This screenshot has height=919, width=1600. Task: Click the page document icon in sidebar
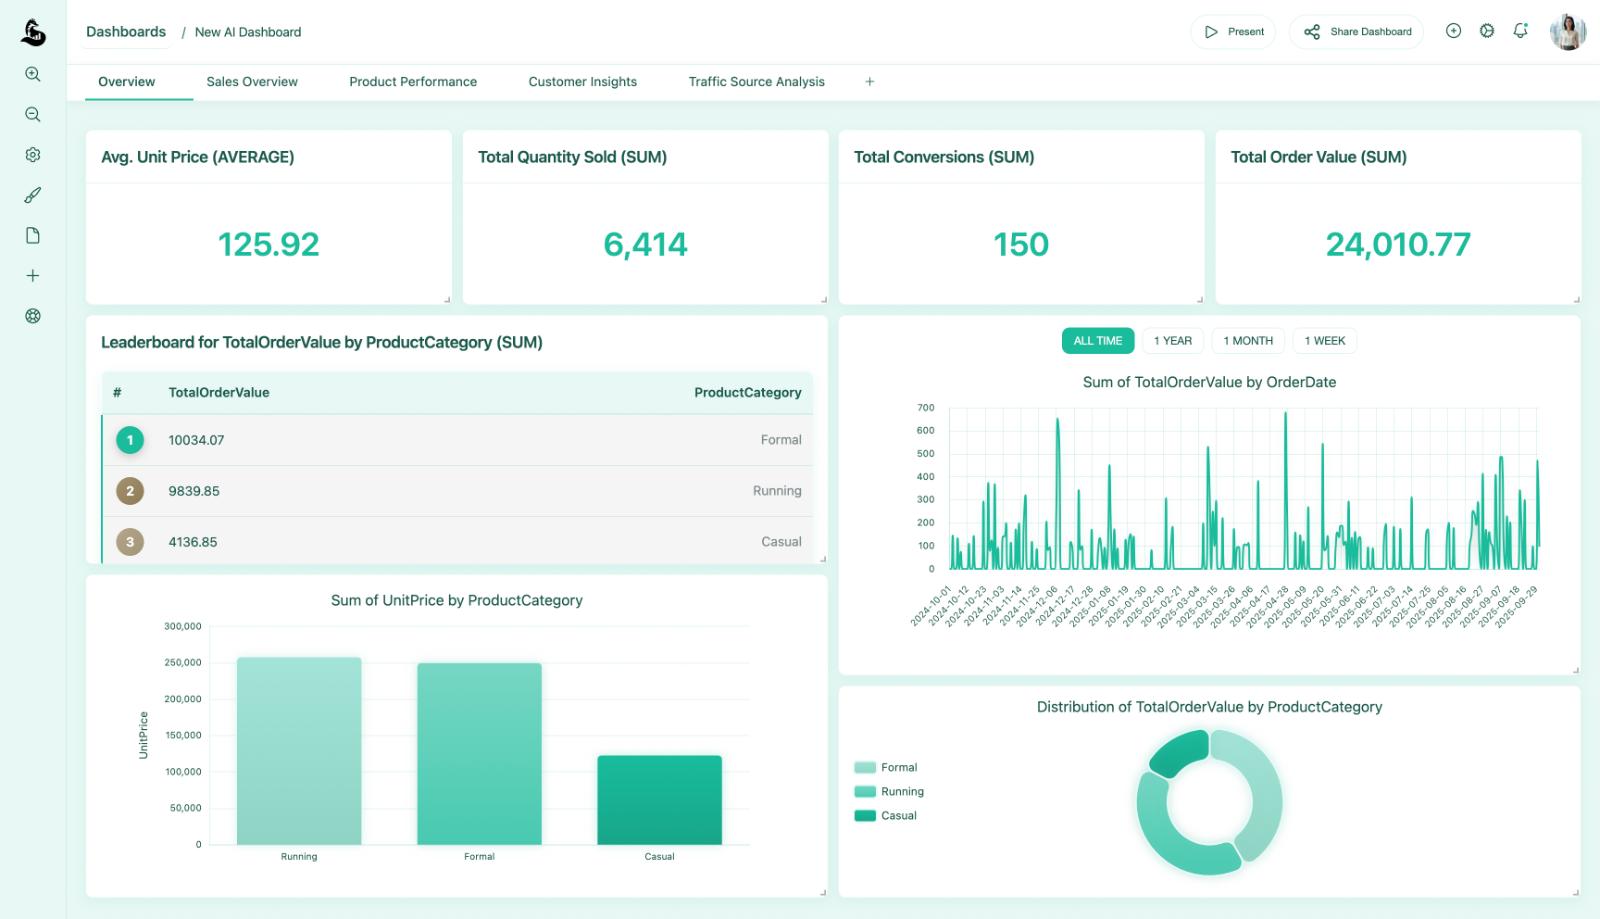(x=33, y=236)
